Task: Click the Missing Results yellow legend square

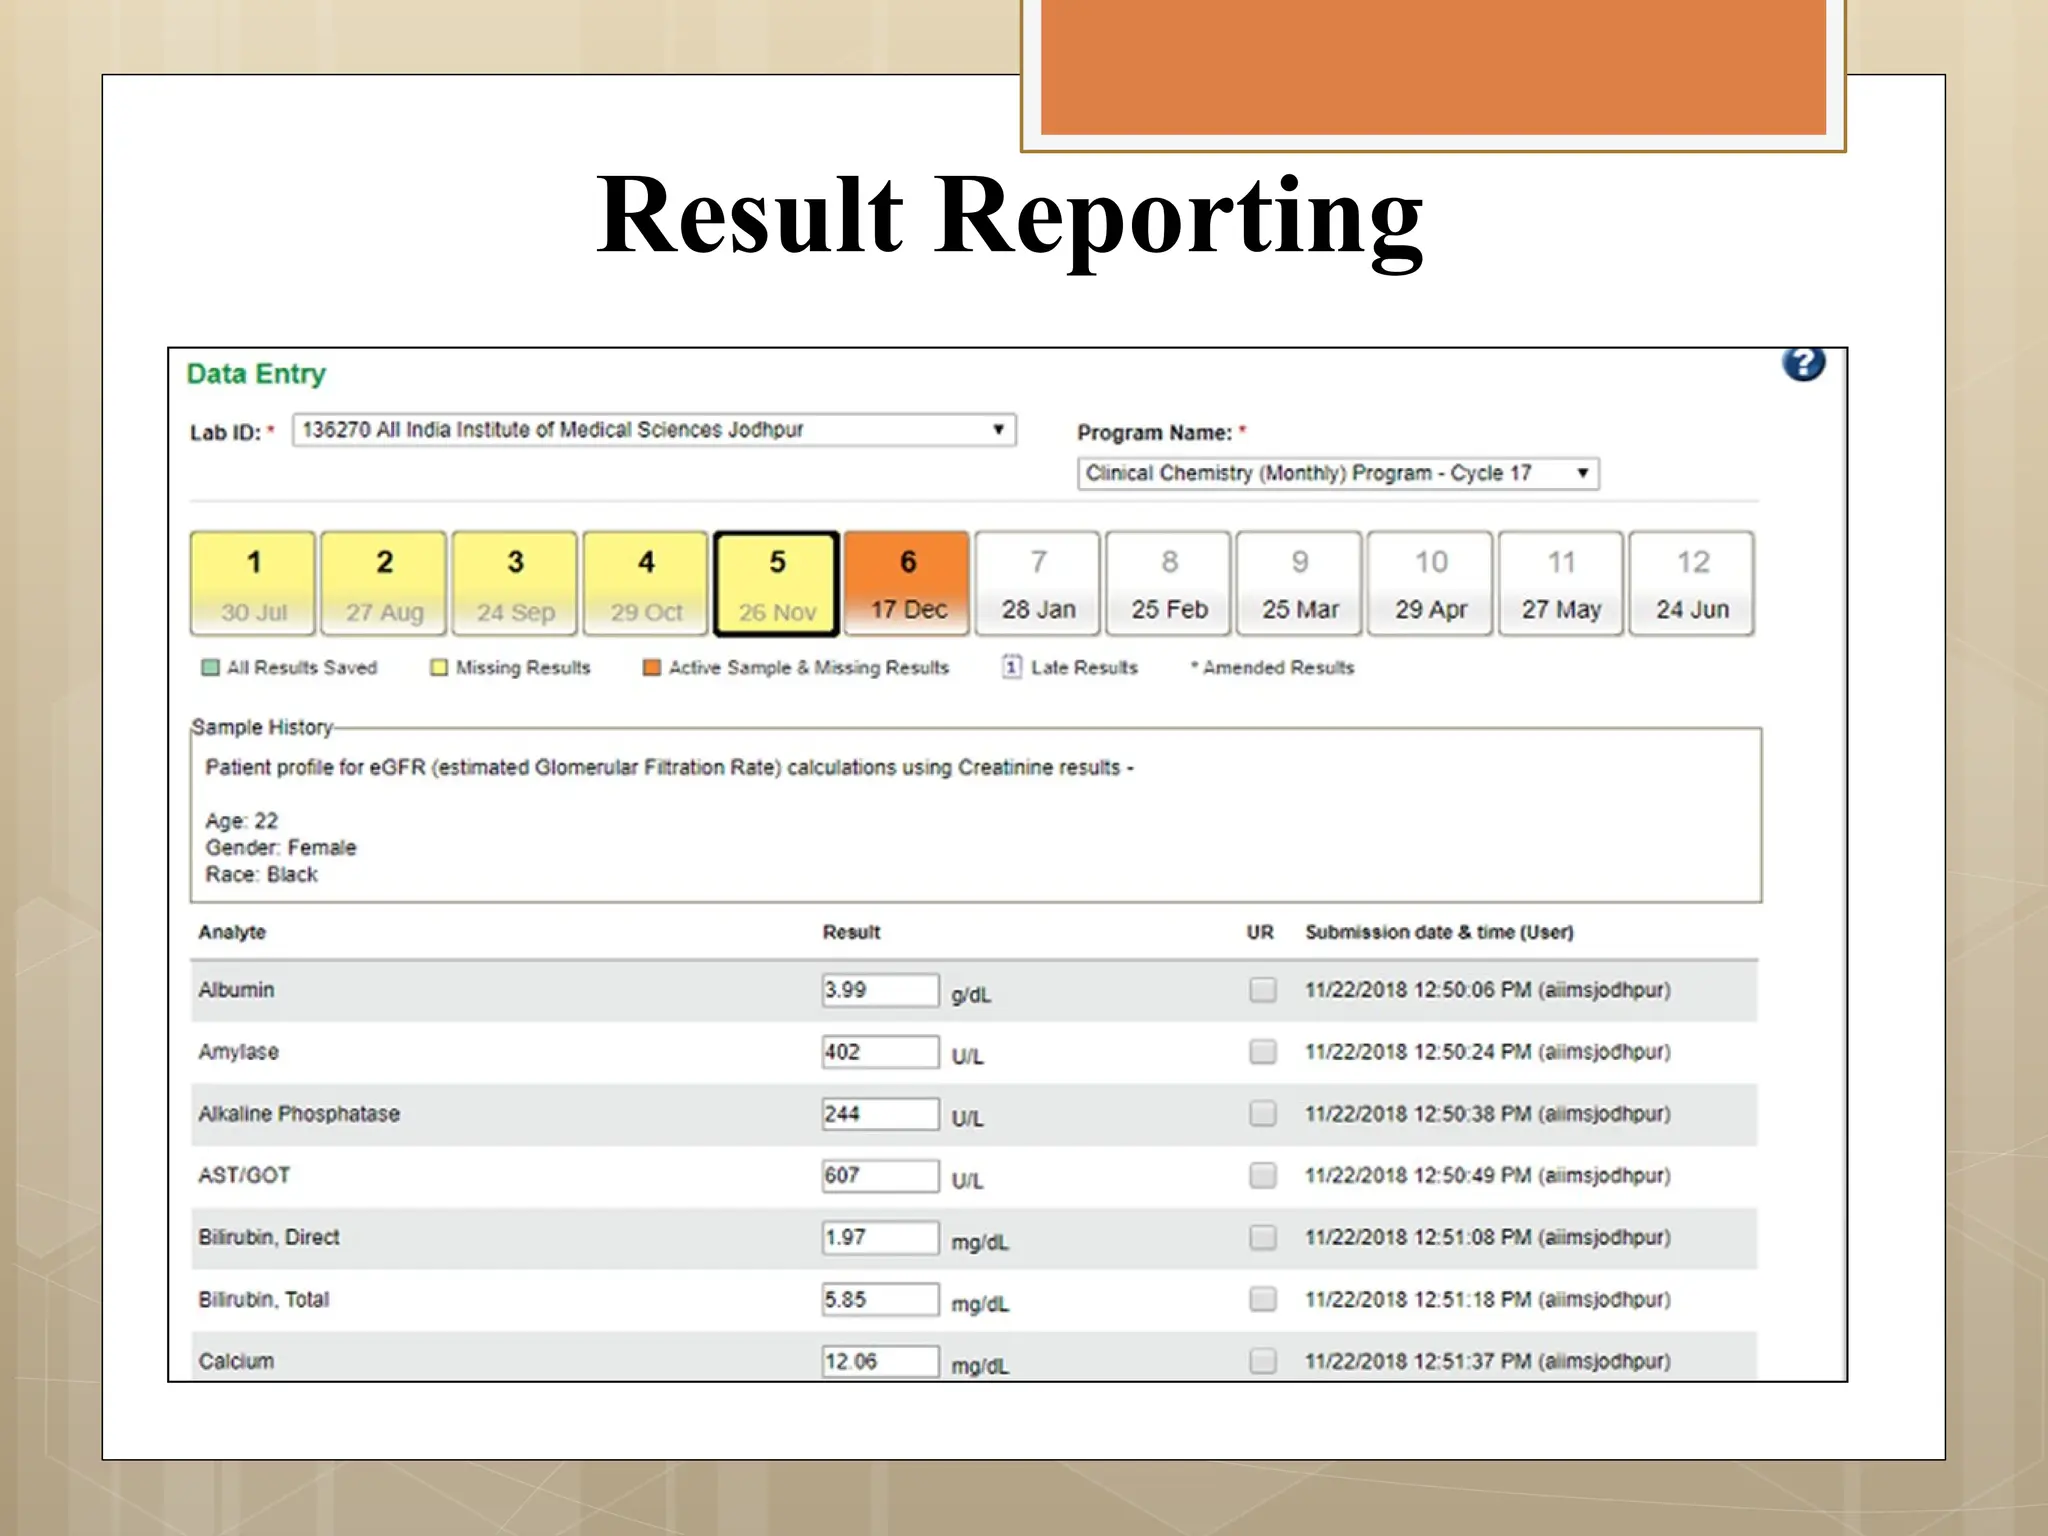Action: 439,668
